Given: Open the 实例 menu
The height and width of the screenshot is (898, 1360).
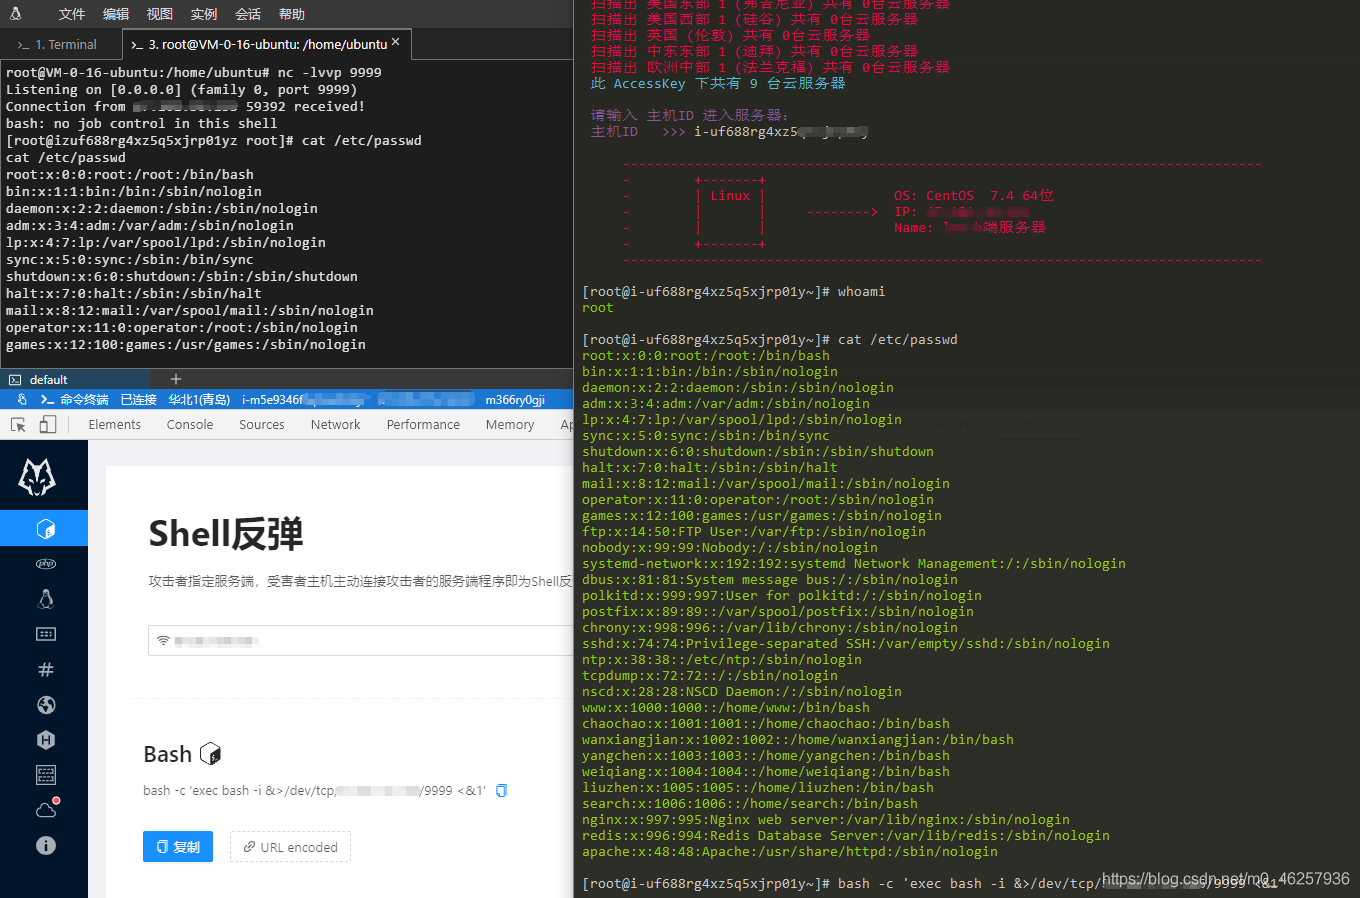Looking at the screenshot, I should (204, 14).
